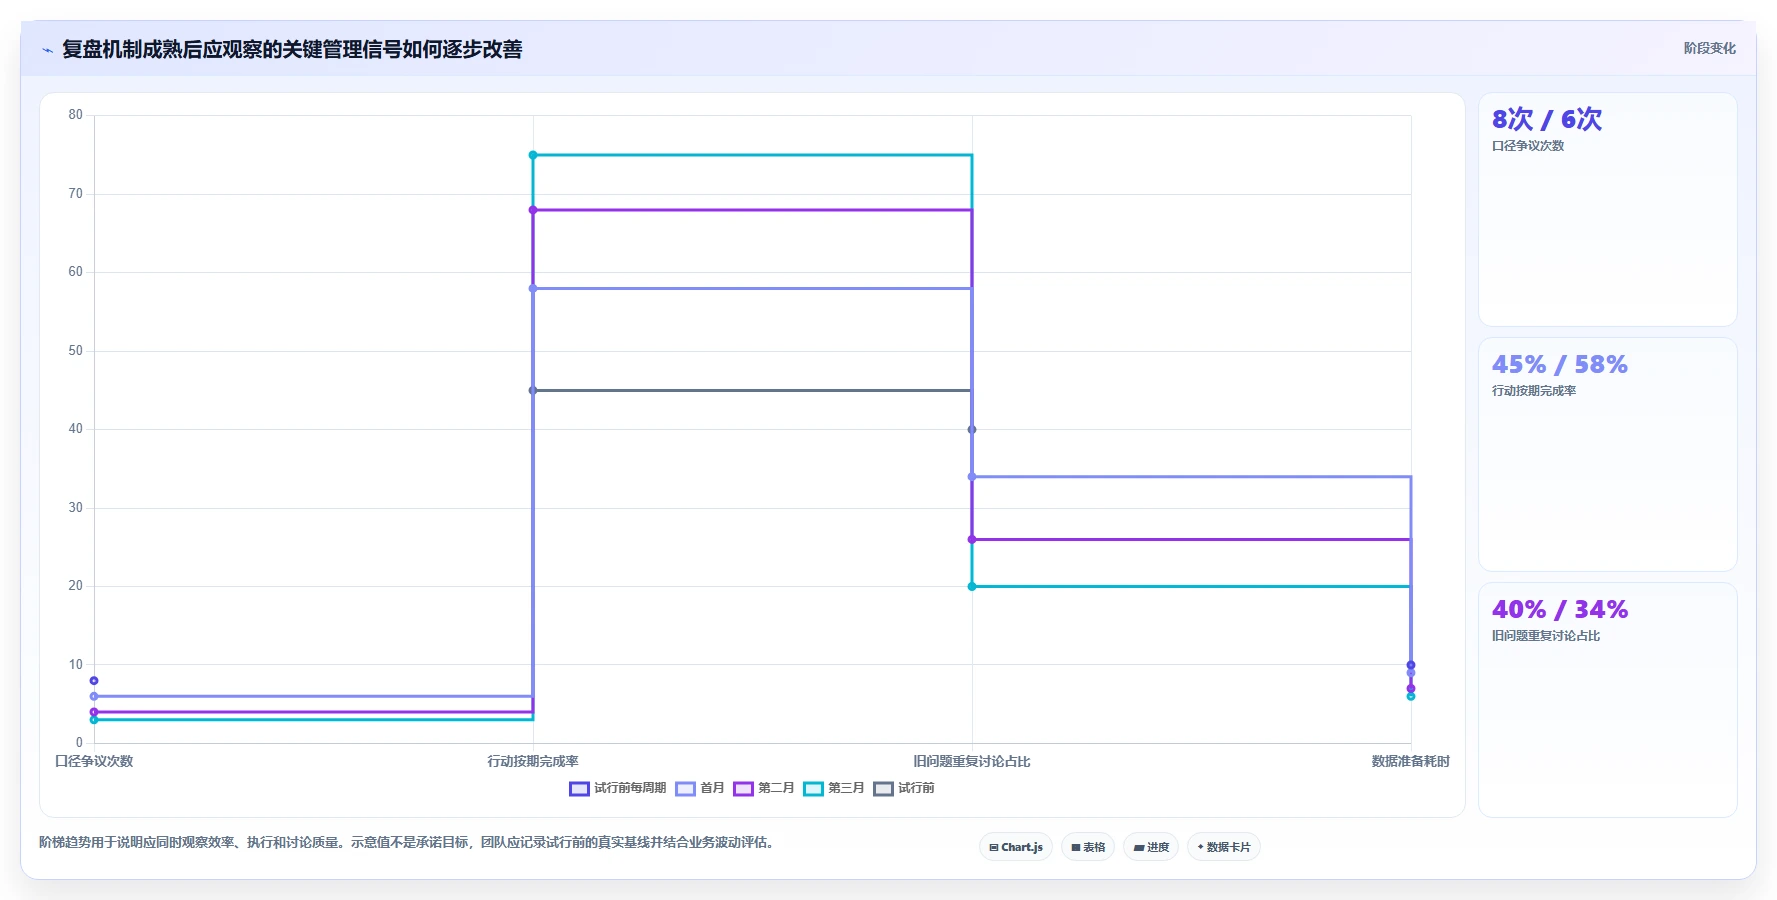
Task: Open the 45% / 58% stat card
Action: click(1607, 454)
